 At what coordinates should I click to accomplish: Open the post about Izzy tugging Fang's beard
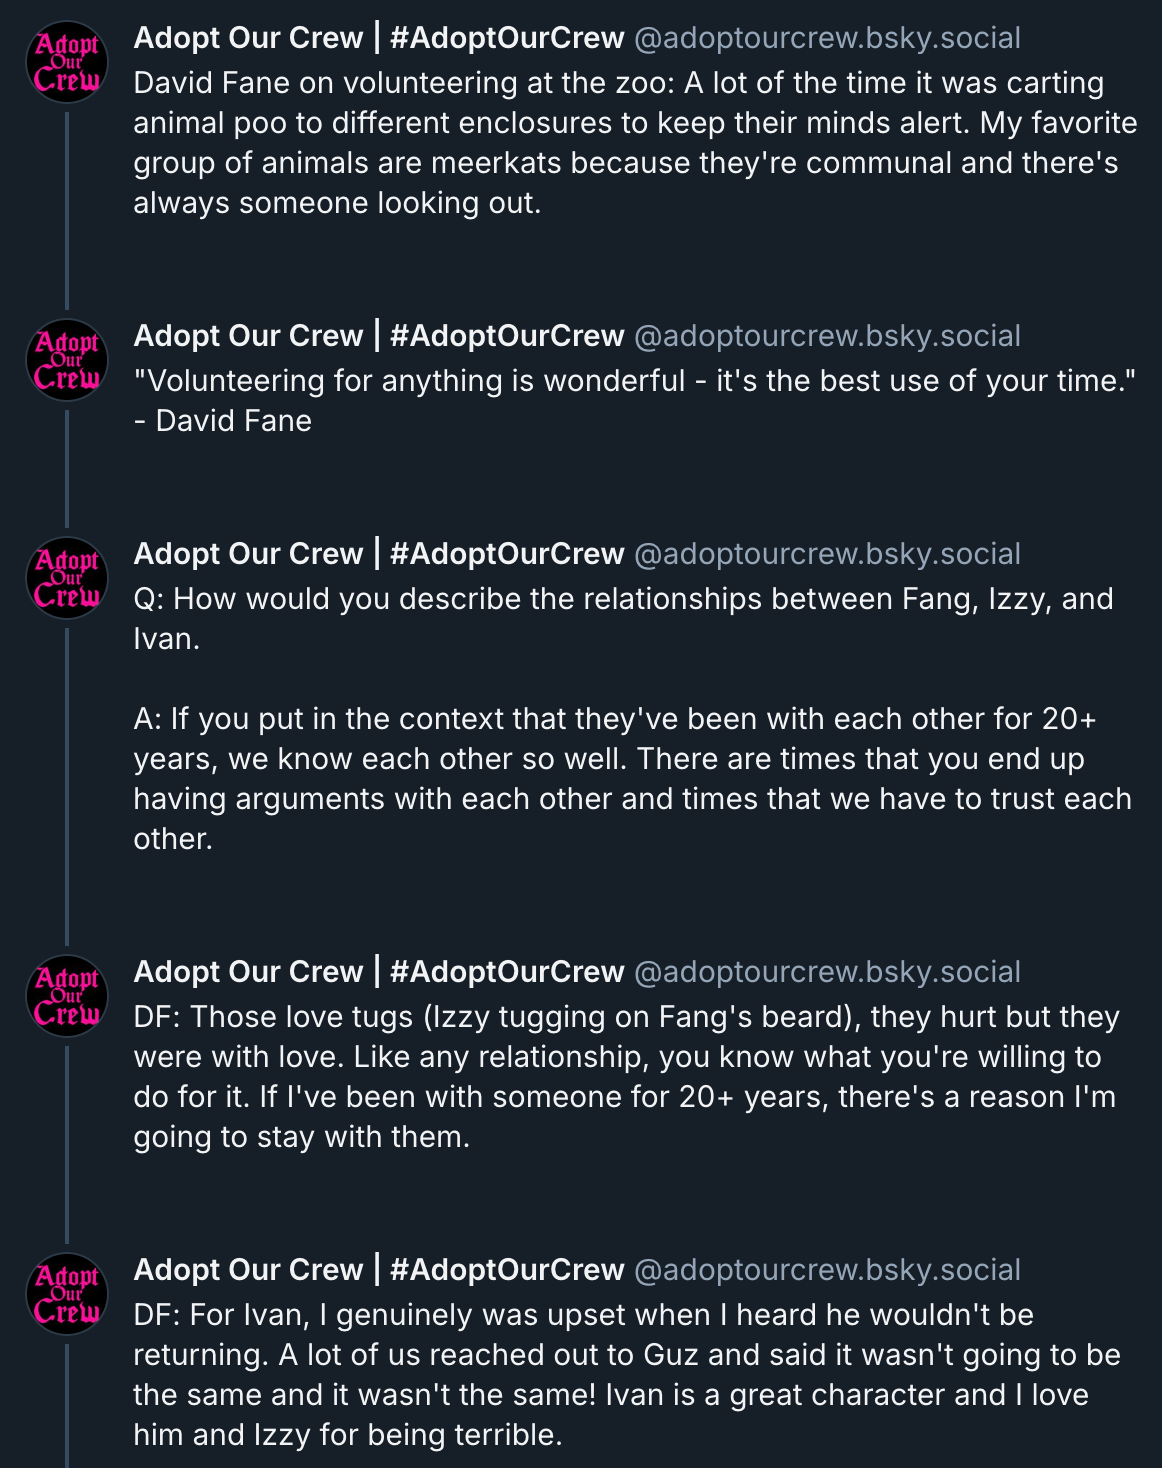[x=634, y=1077]
